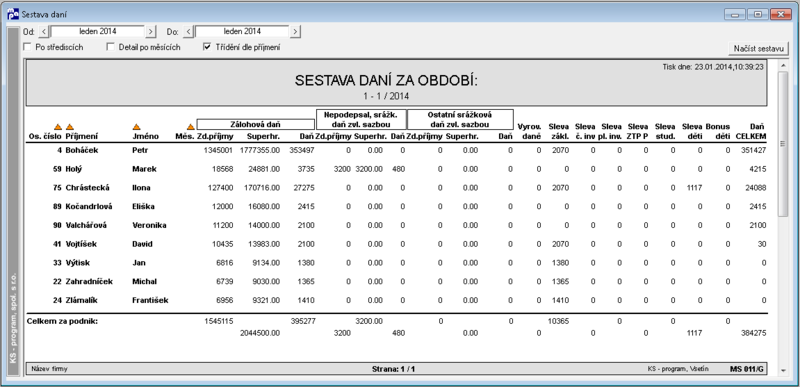Step the Od month back with left arrow

pos(44,32)
